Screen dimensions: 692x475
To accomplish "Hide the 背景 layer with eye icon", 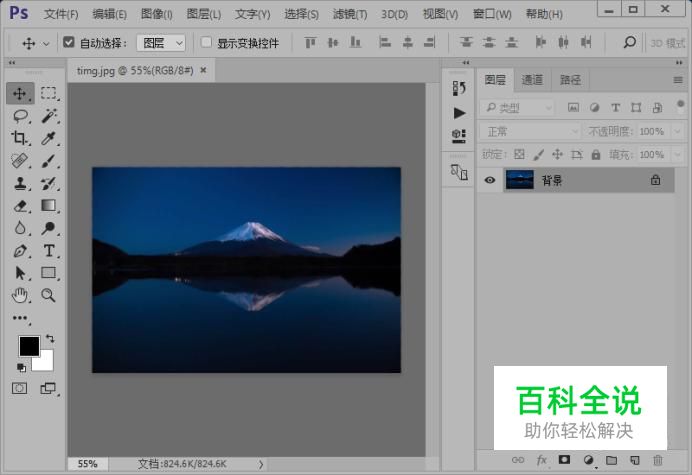I will [x=489, y=180].
